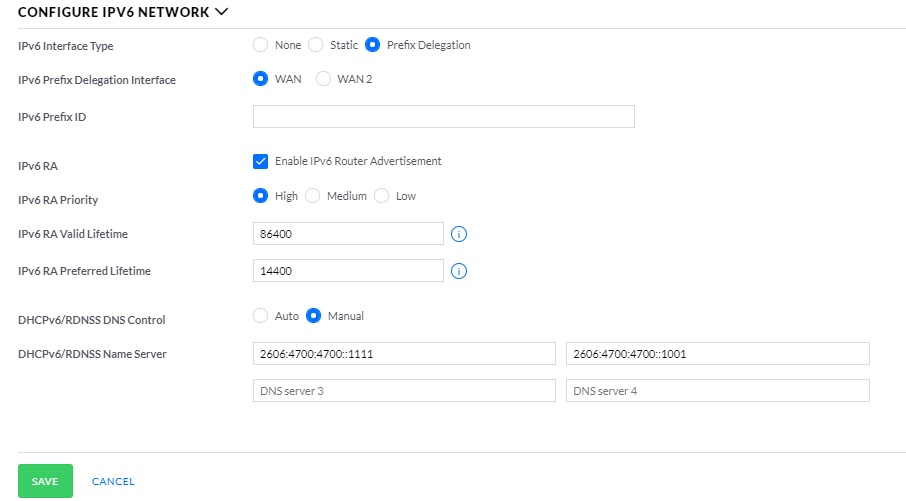906x501 pixels.
Task: Set IPv6 RA Priority to Low
Action: point(382,196)
